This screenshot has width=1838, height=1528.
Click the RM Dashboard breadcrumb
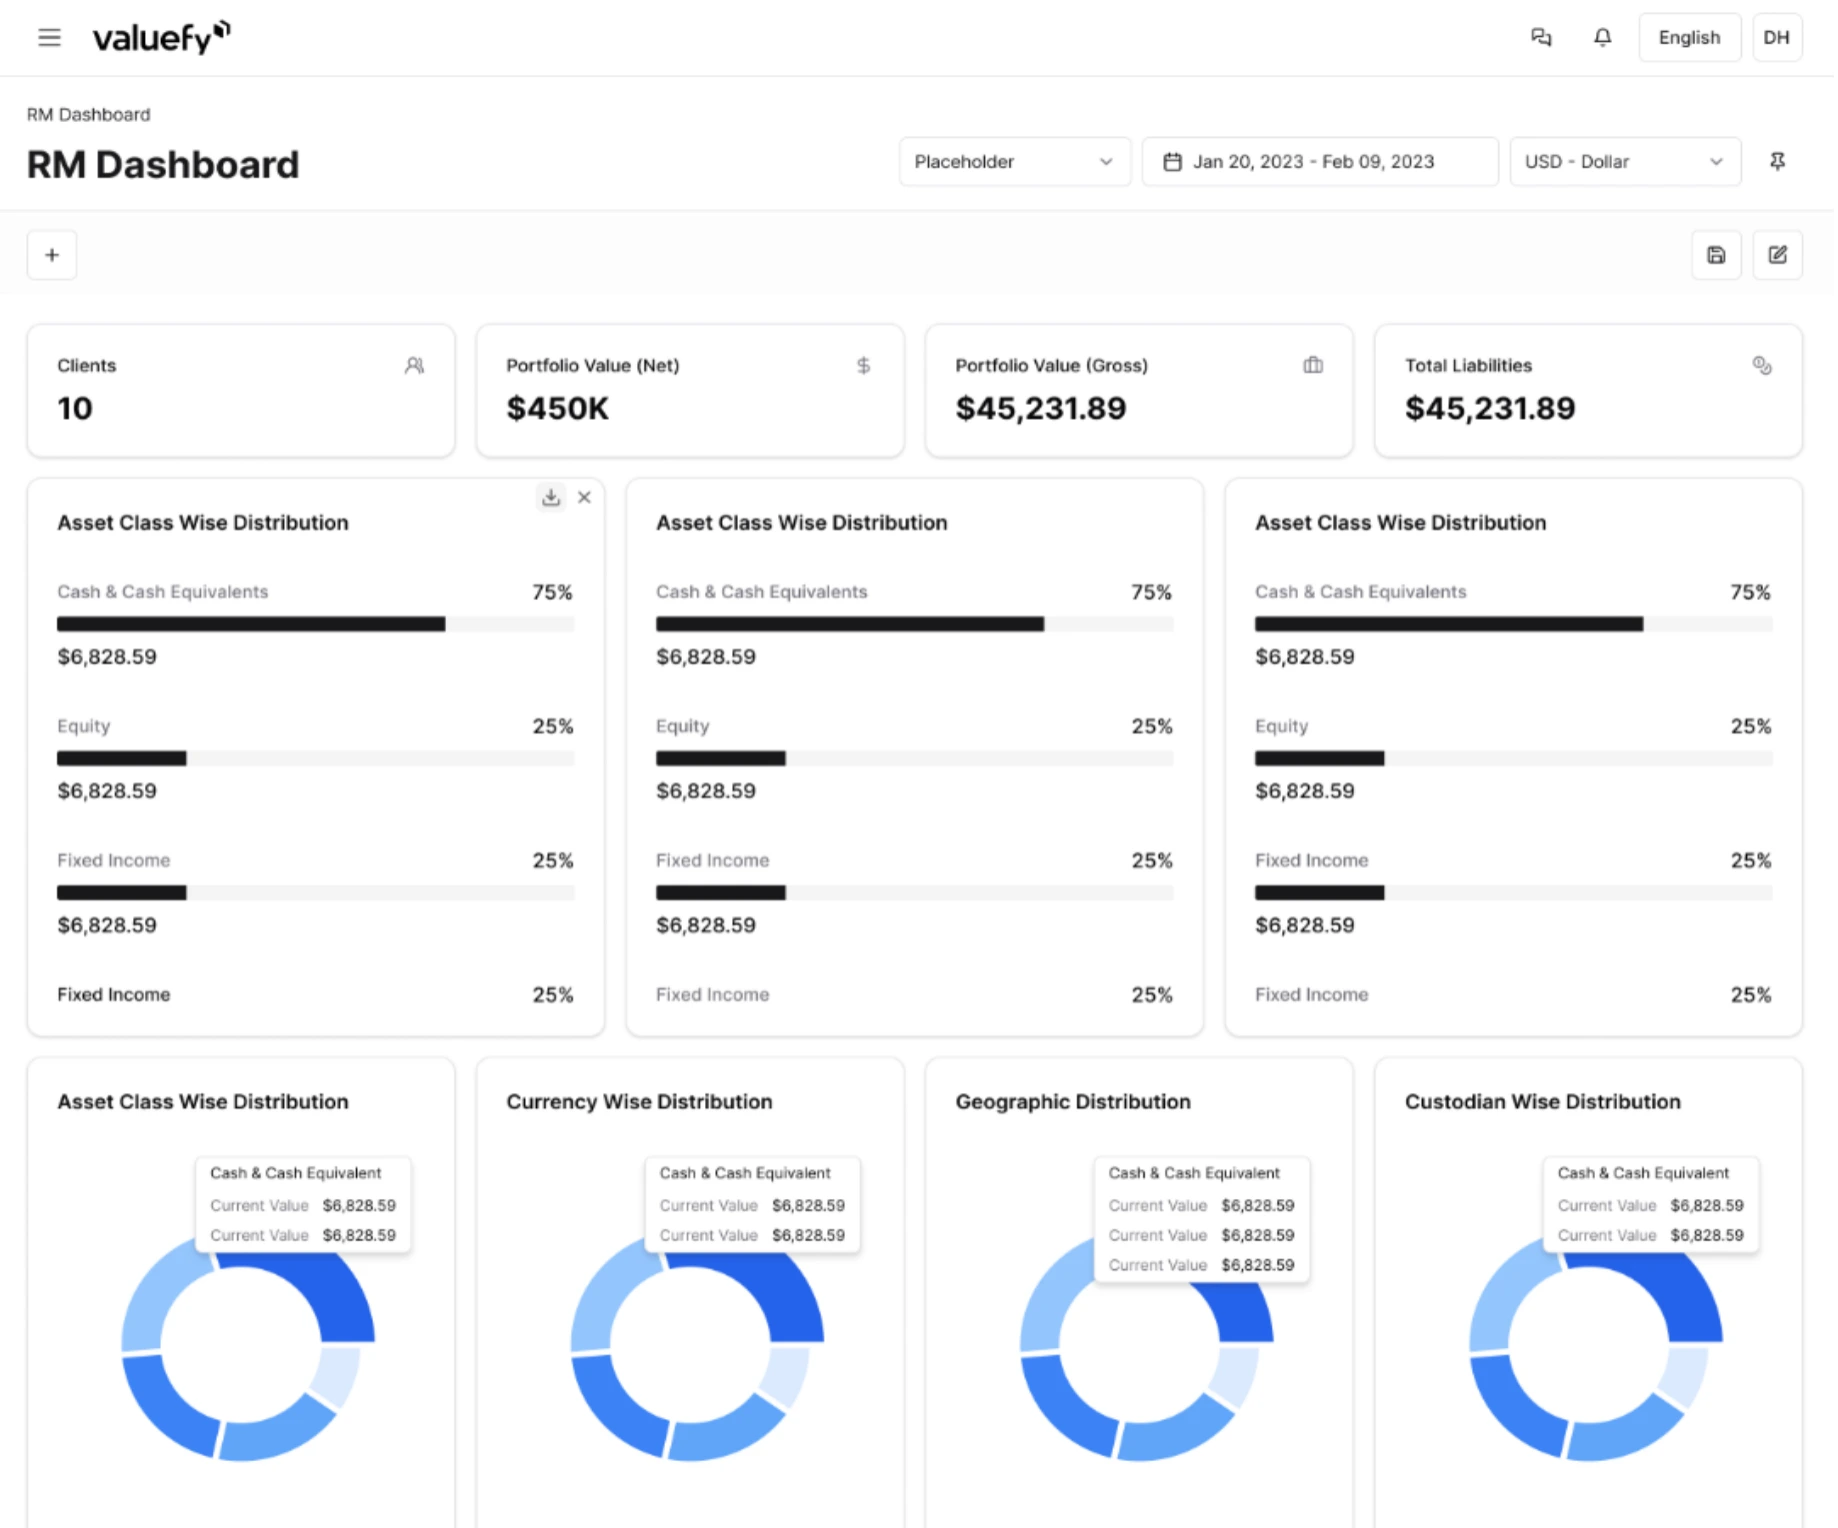coord(88,114)
